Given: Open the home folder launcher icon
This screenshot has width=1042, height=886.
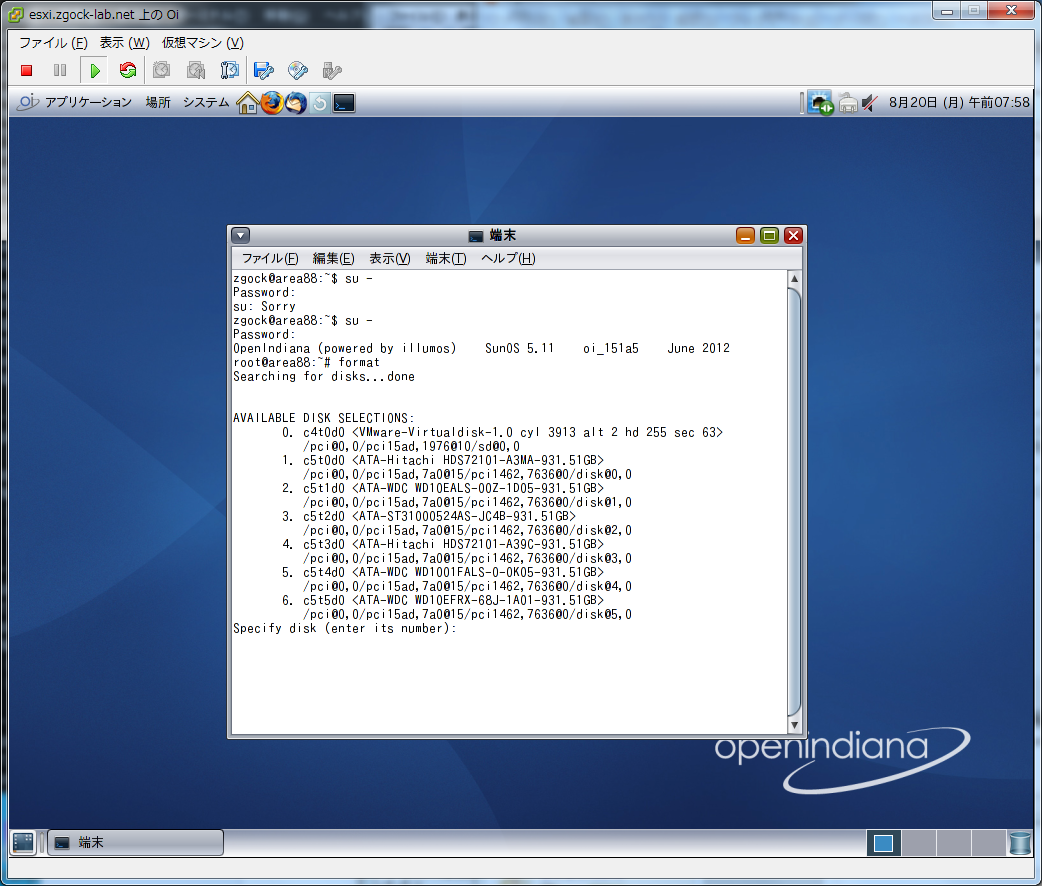Looking at the screenshot, I should pos(248,103).
